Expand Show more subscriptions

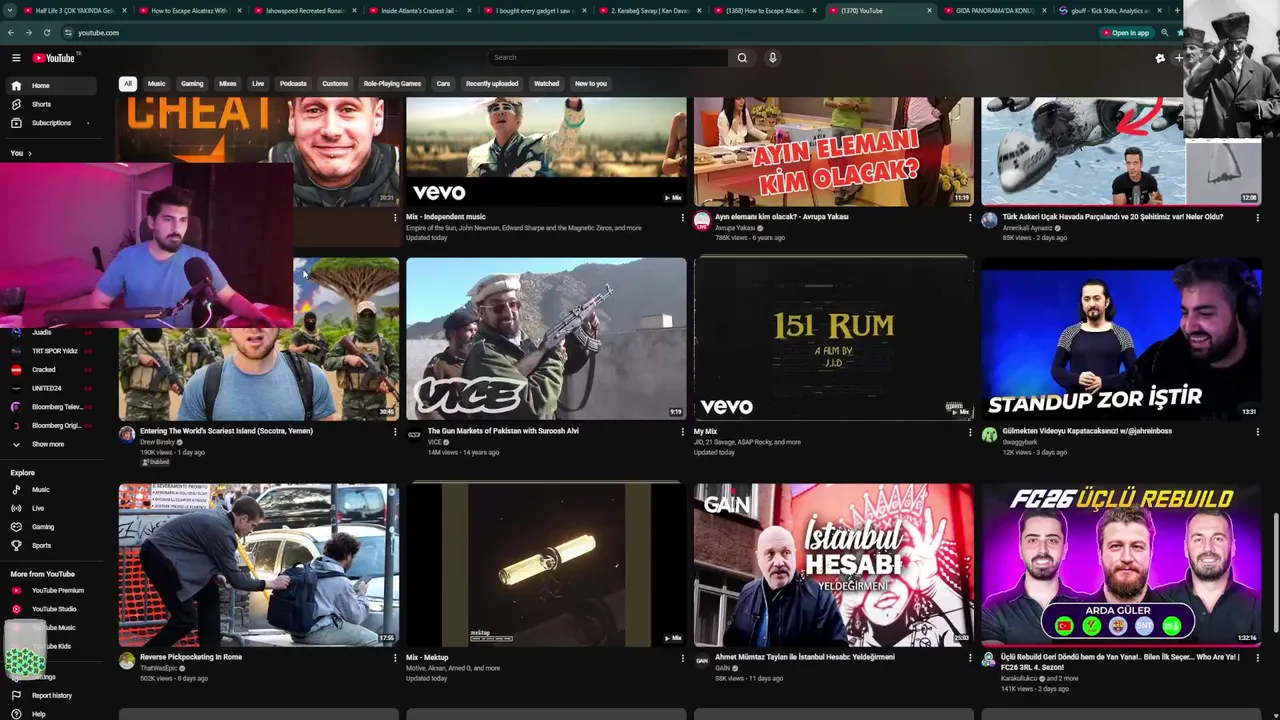[x=50, y=444]
